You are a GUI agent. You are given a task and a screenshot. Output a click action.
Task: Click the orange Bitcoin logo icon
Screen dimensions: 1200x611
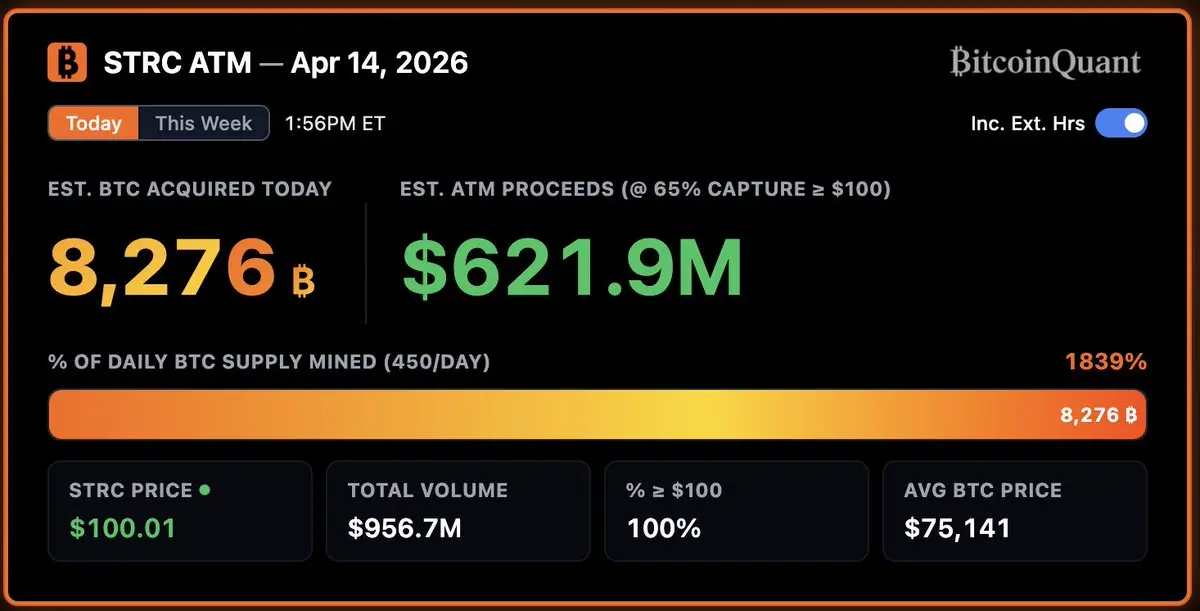[67, 63]
